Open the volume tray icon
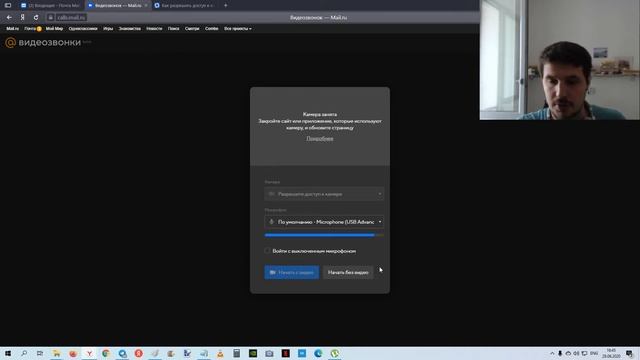640x360 pixels. click(576, 353)
